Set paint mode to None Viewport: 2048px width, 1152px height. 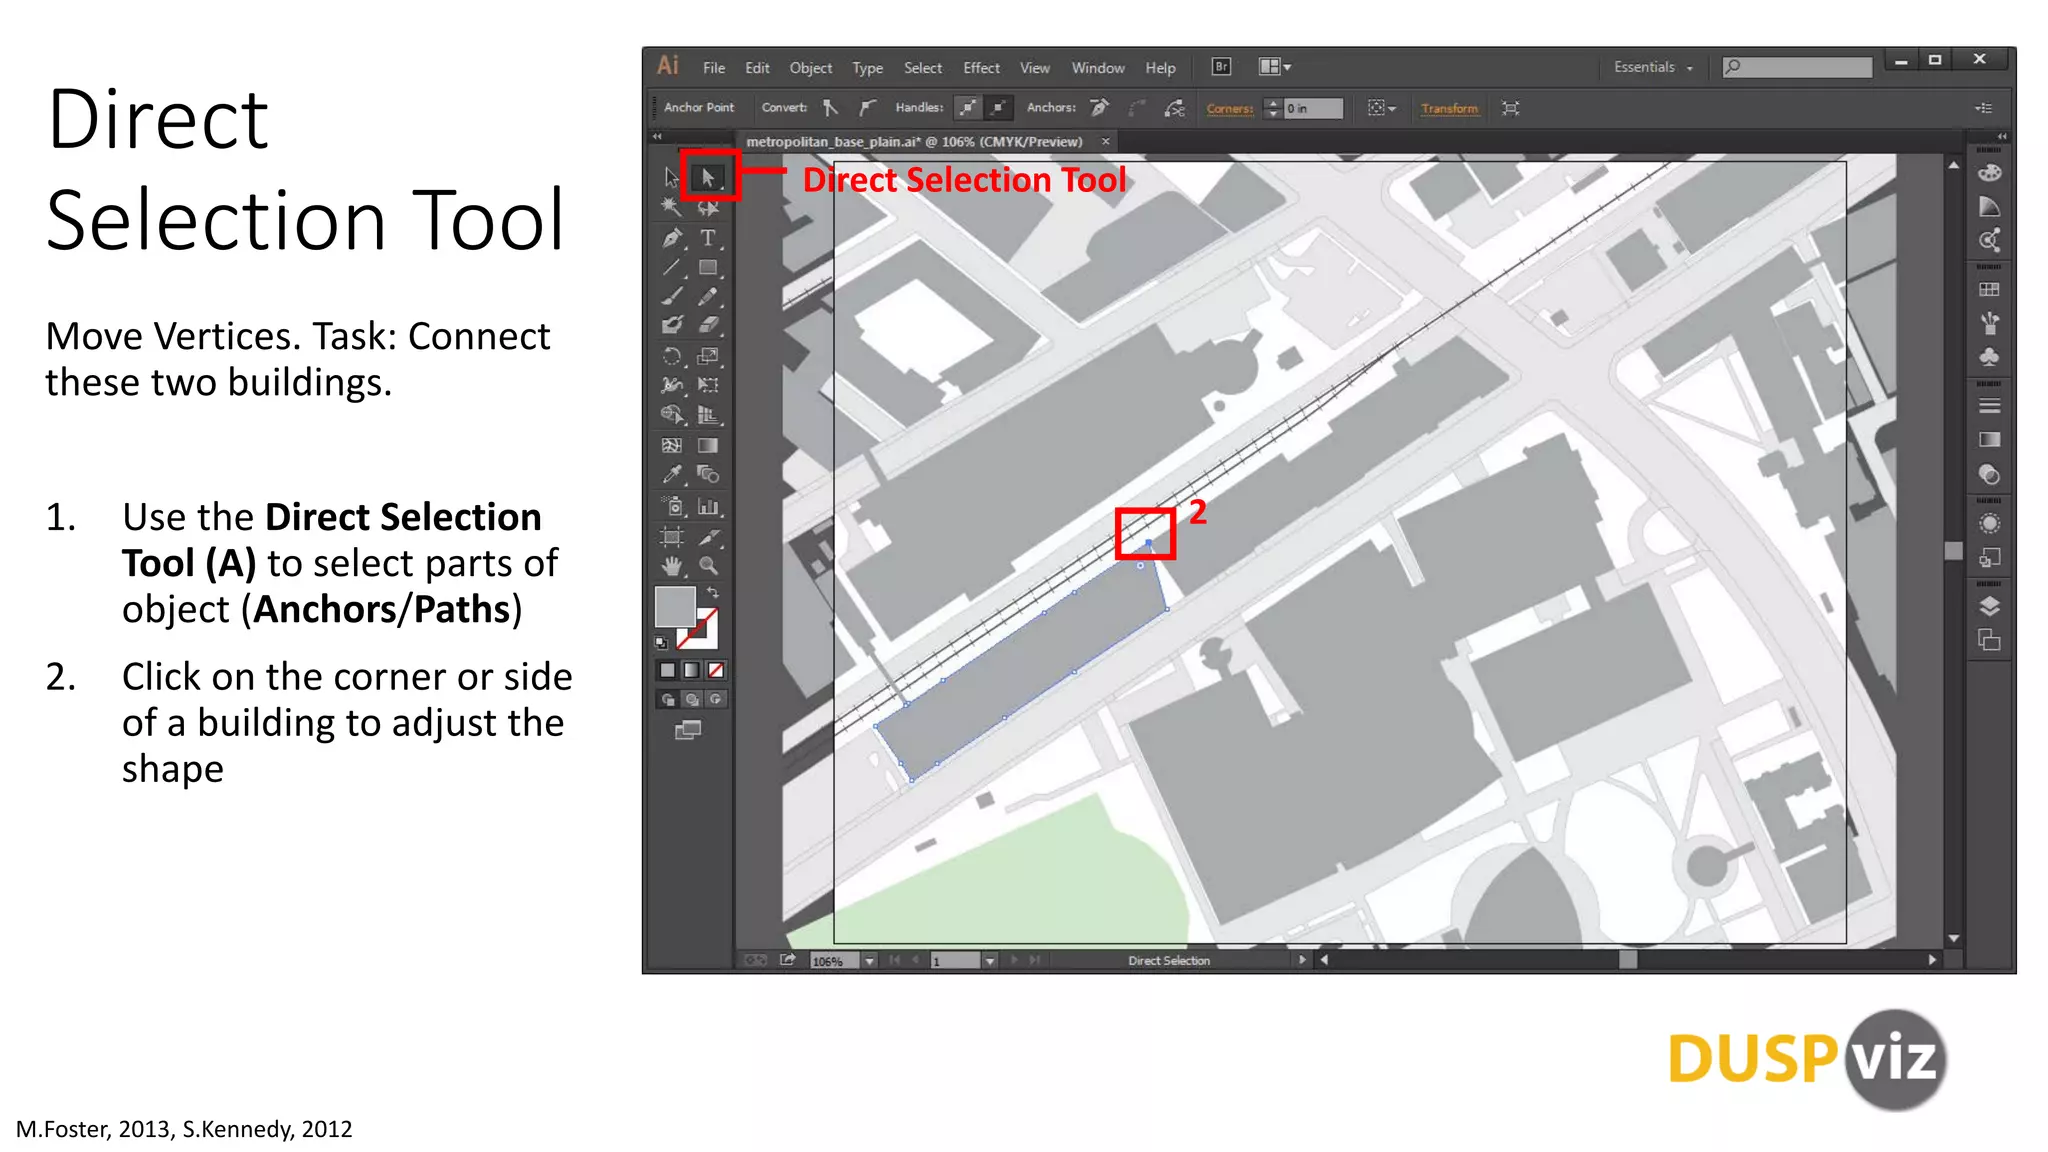(x=715, y=670)
